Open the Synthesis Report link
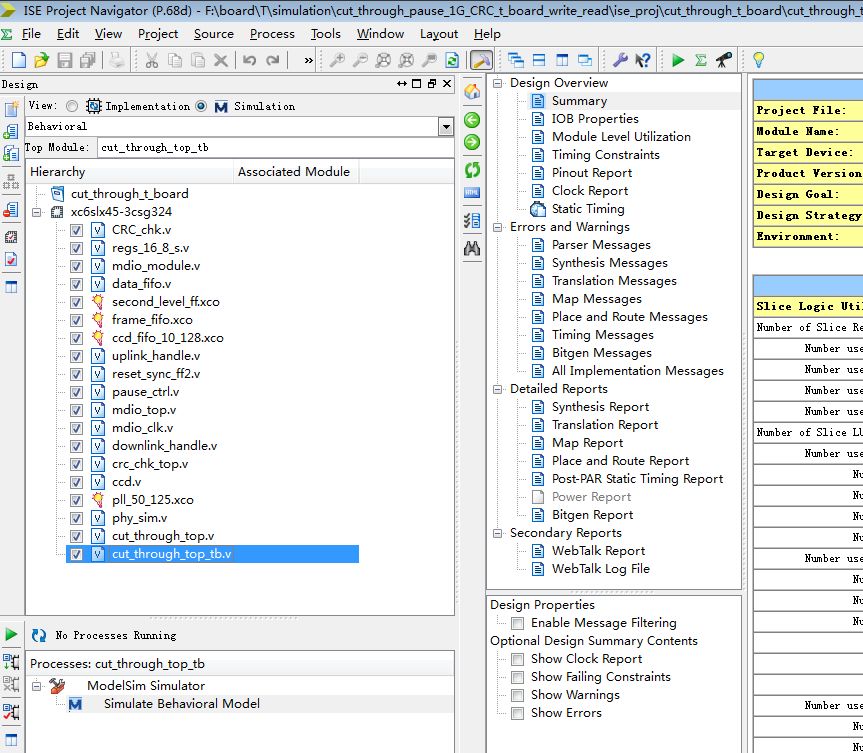 click(600, 407)
